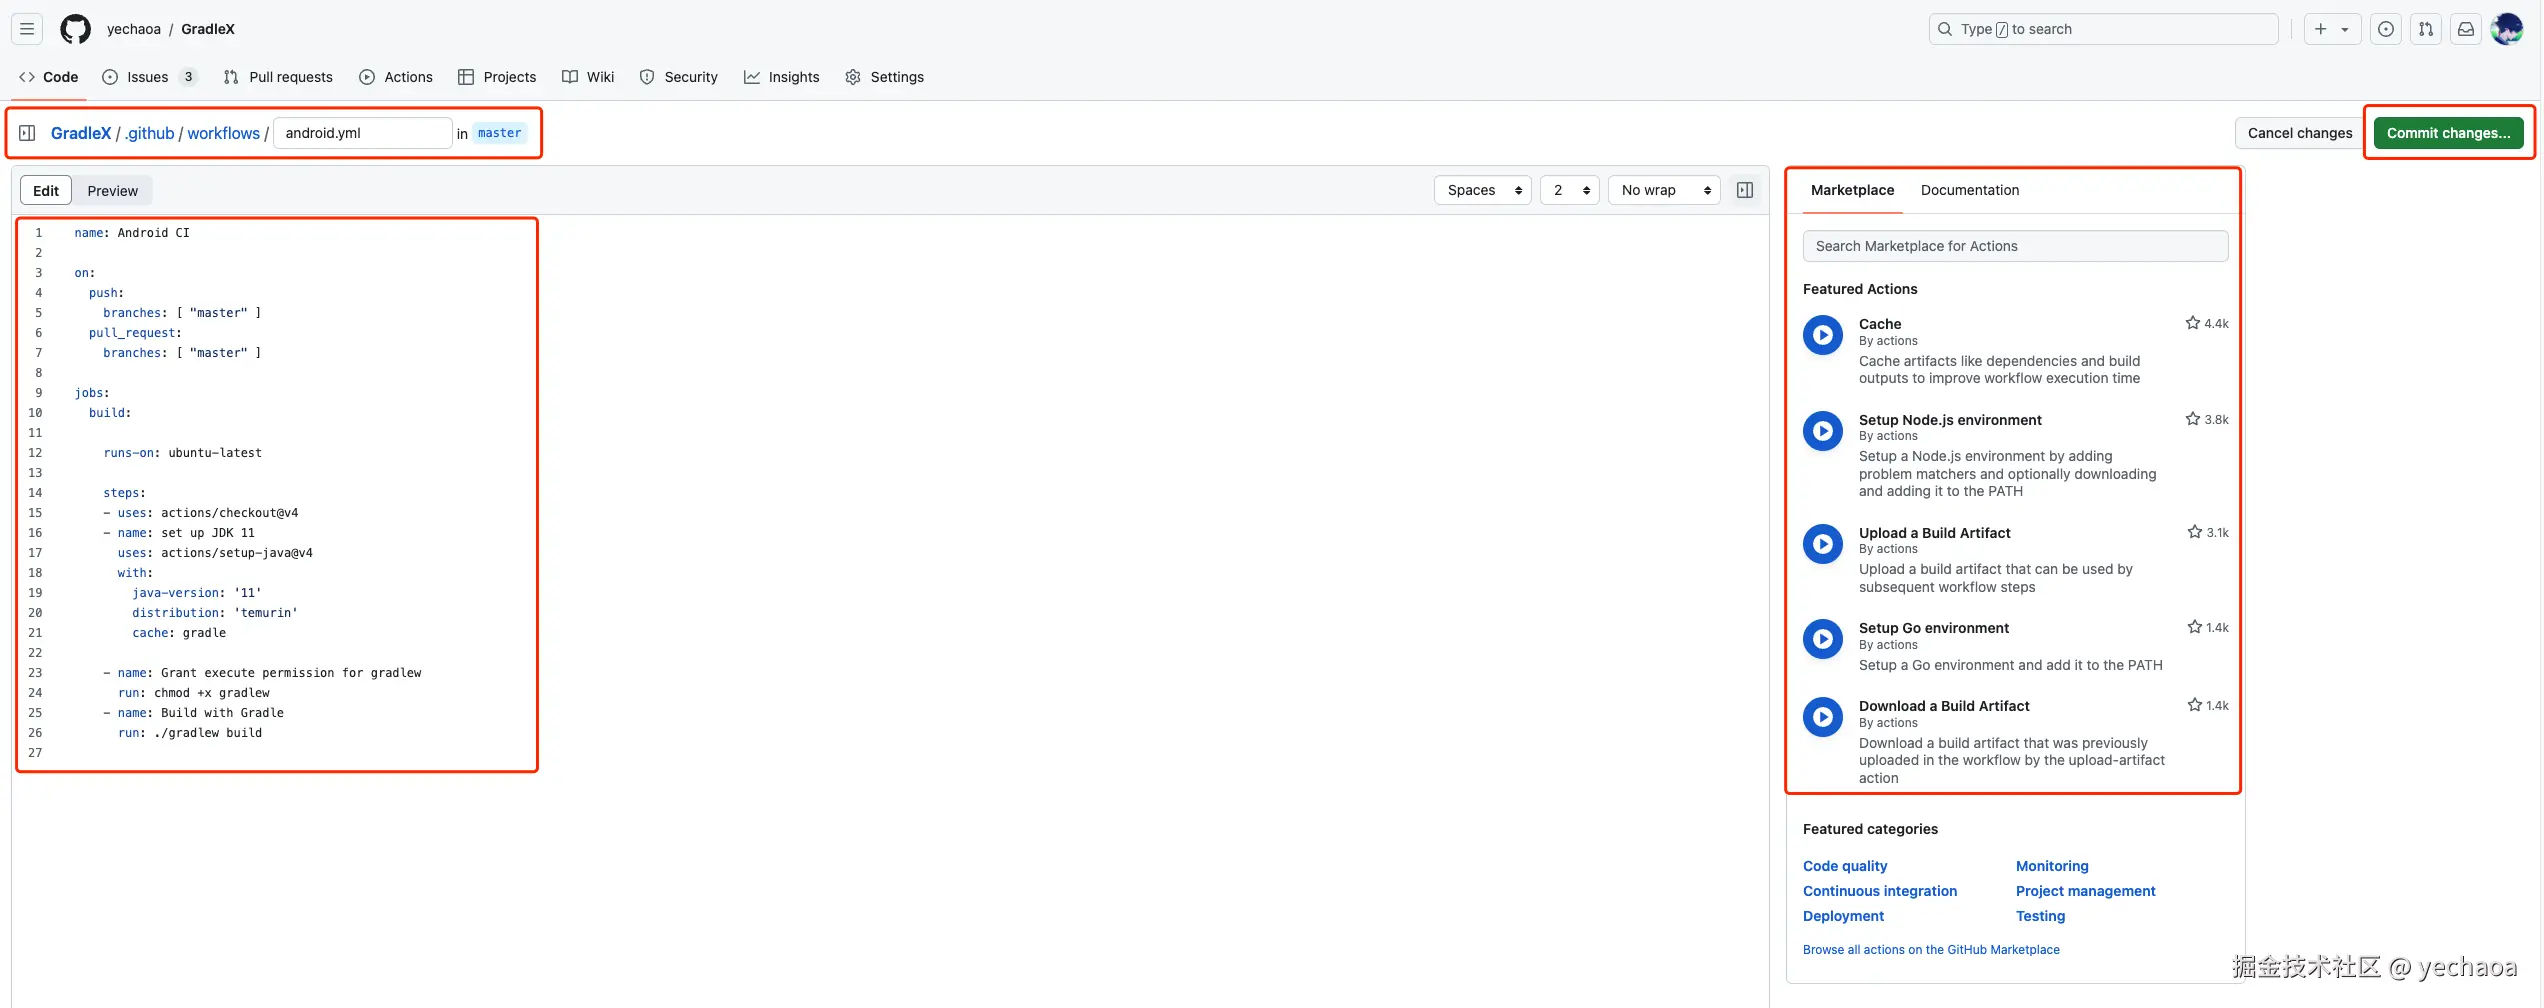Viewport: 2544px width, 1008px height.
Task: Open the Projects tab
Action: [x=497, y=77]
